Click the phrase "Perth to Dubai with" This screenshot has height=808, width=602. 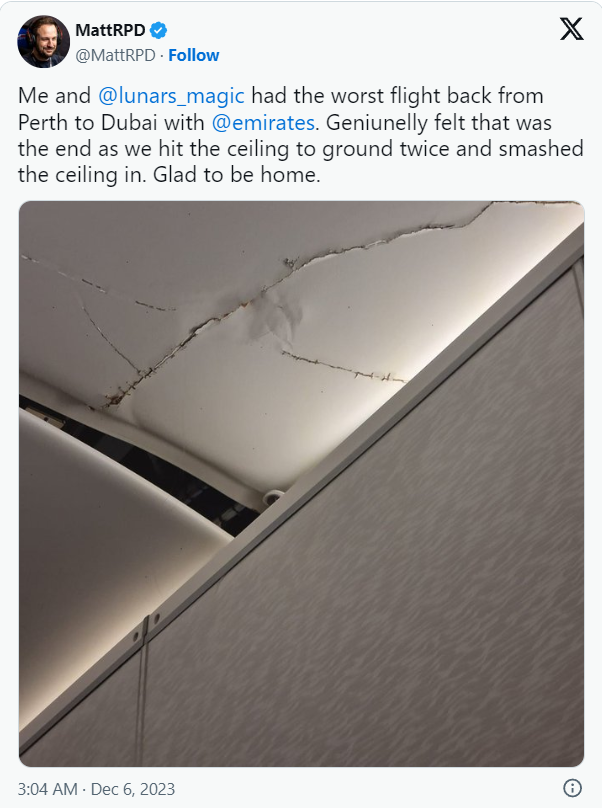pyautogui.click(x=111, y=123)
